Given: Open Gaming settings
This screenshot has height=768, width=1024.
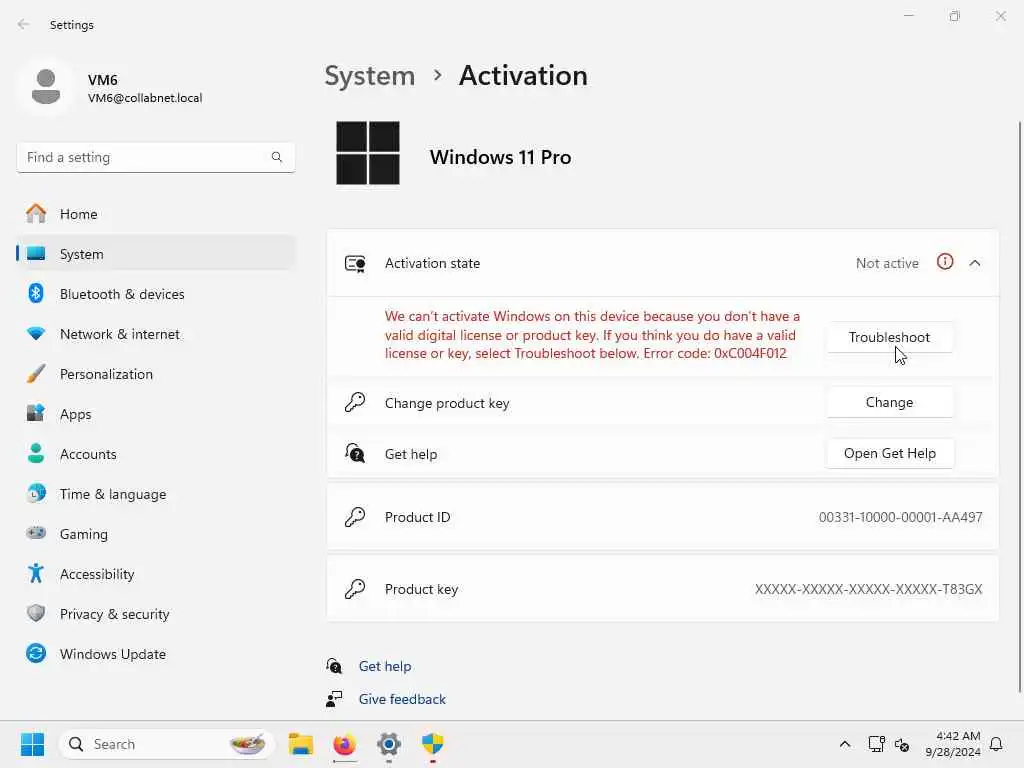Looking at the screenshot, I should 155,534.
